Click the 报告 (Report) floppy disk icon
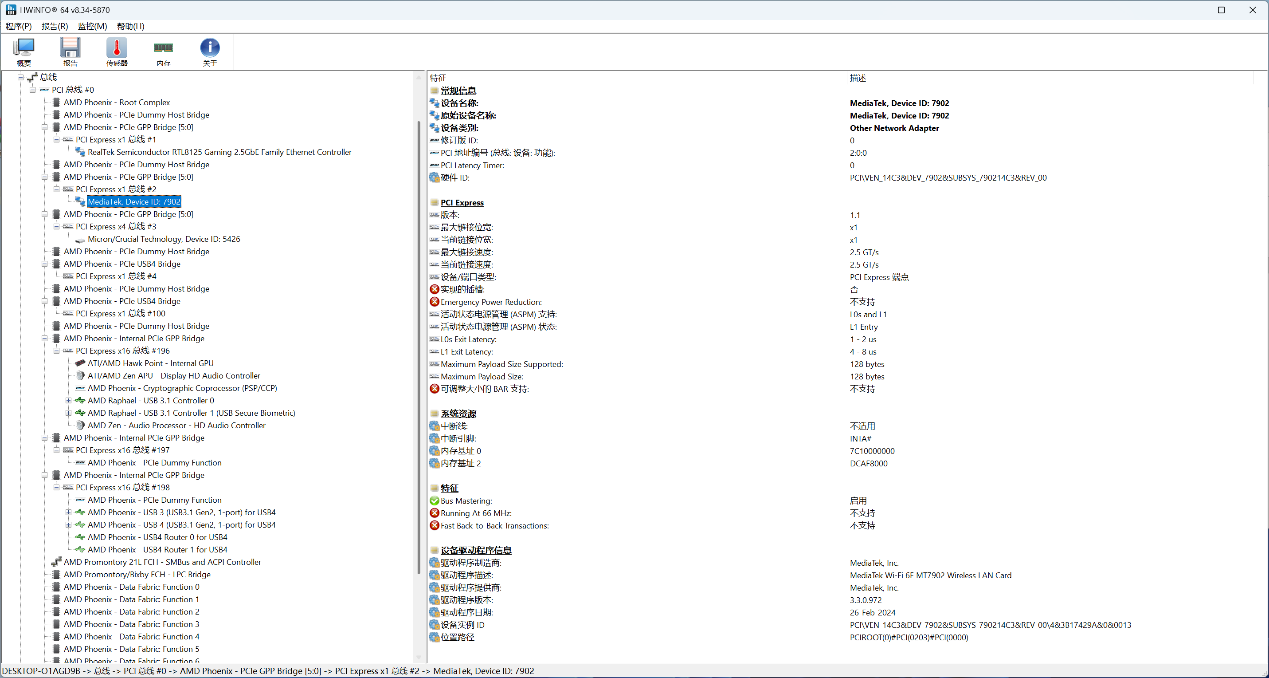 click(70, 51)
